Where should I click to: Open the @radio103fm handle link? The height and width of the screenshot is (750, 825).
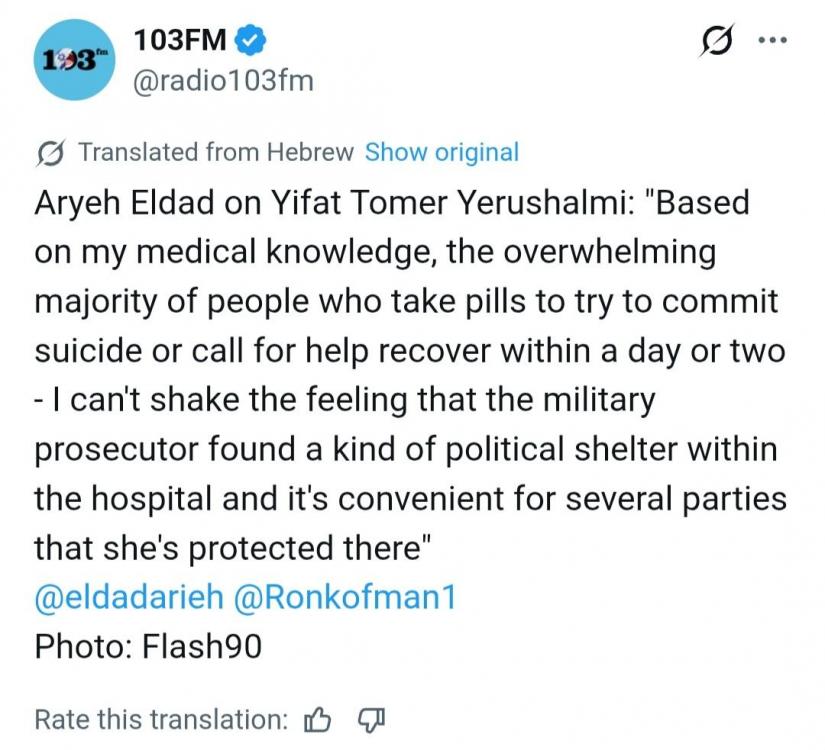(223, 80)
